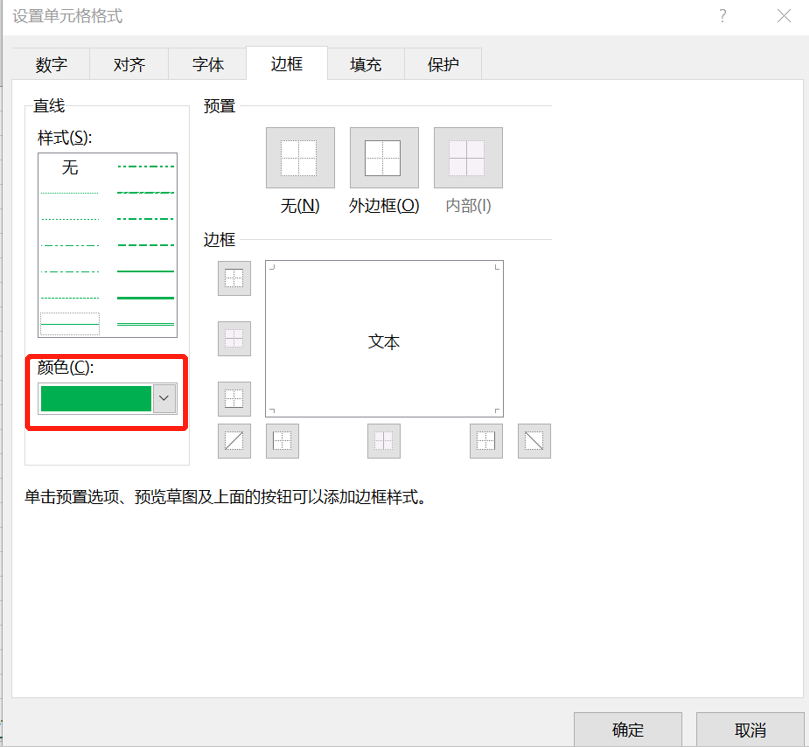Click the 确定 button
This screenshot has width=809, height=747.
click(628, 729)
